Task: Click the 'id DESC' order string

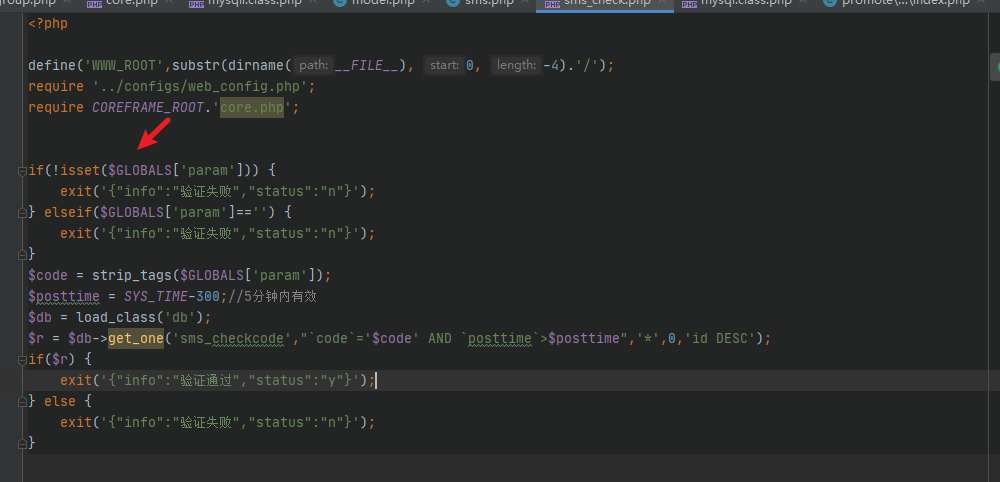Action: click(720, 338)
